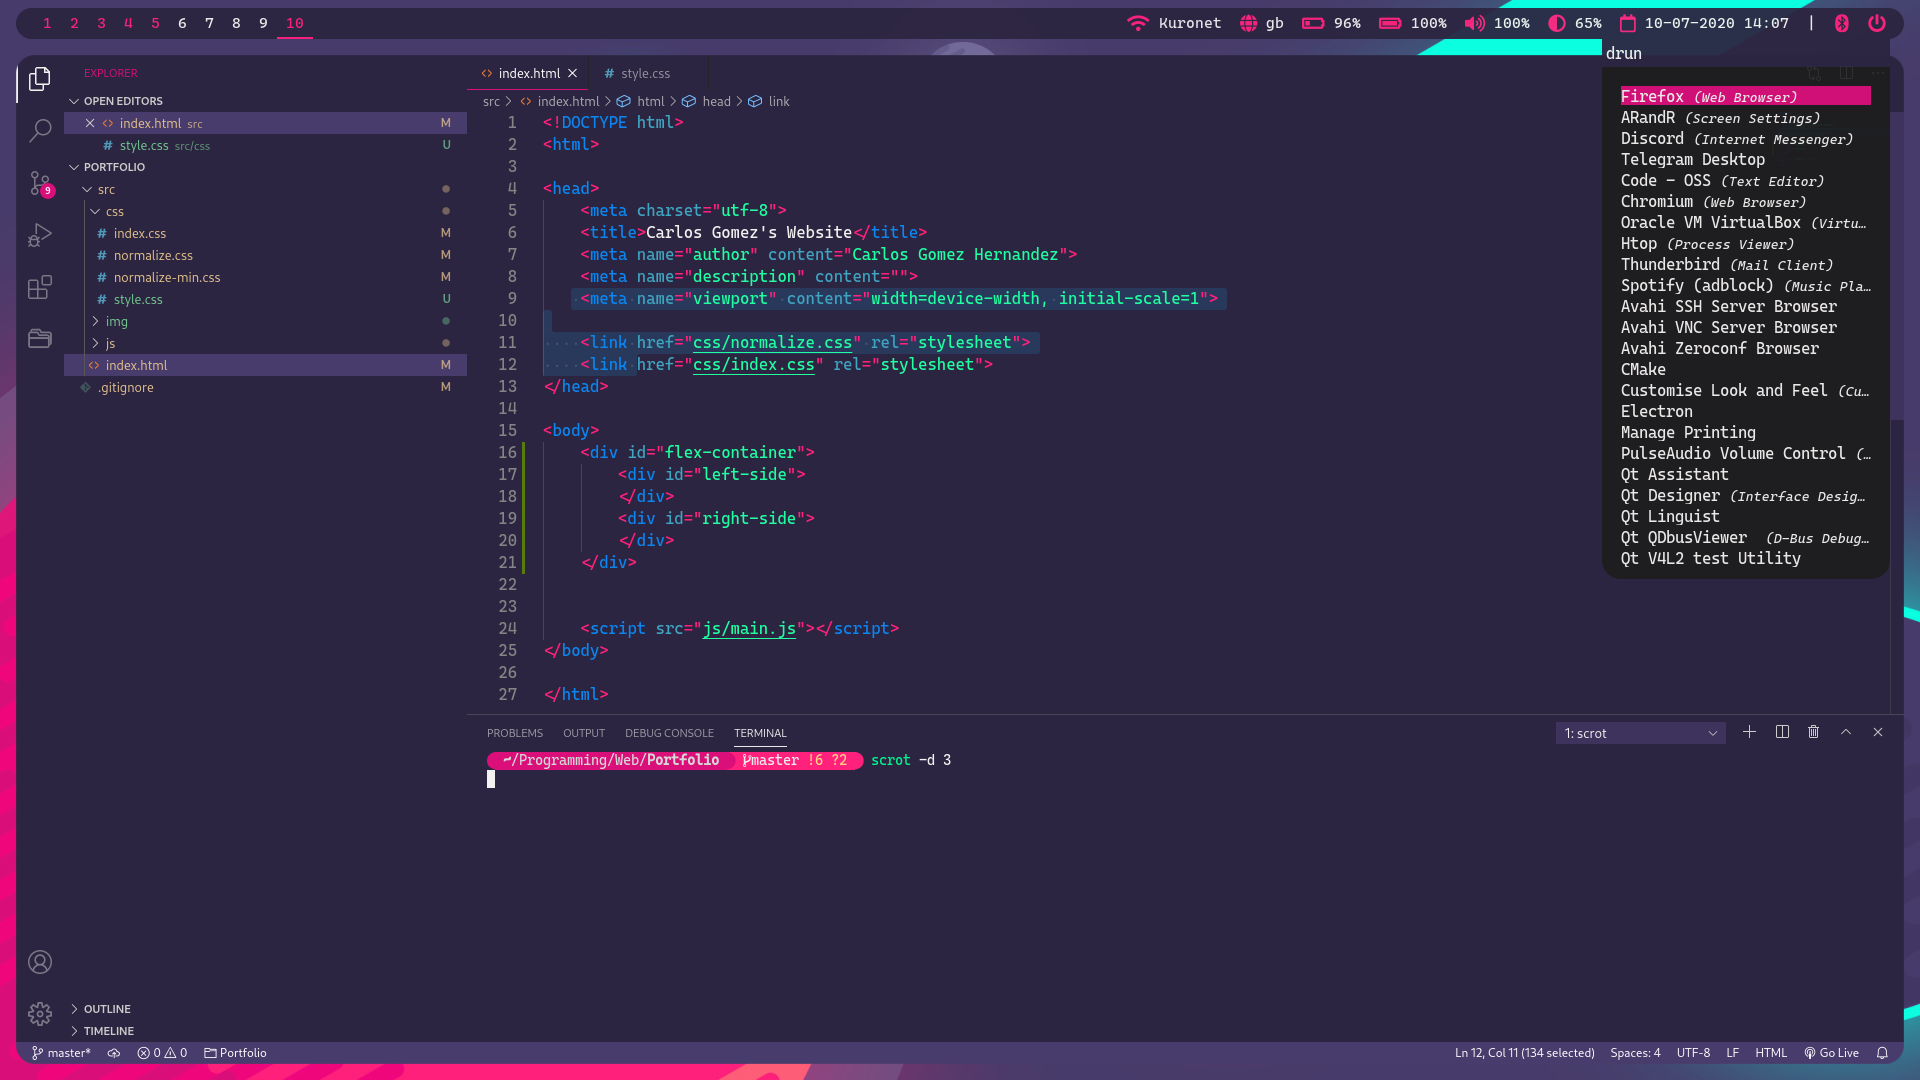Image resolution: width=1920 pixels, height=1080 pixels.
Task: Click 'link' in the breadcrumb path
Action: click(x=778, y=101)
